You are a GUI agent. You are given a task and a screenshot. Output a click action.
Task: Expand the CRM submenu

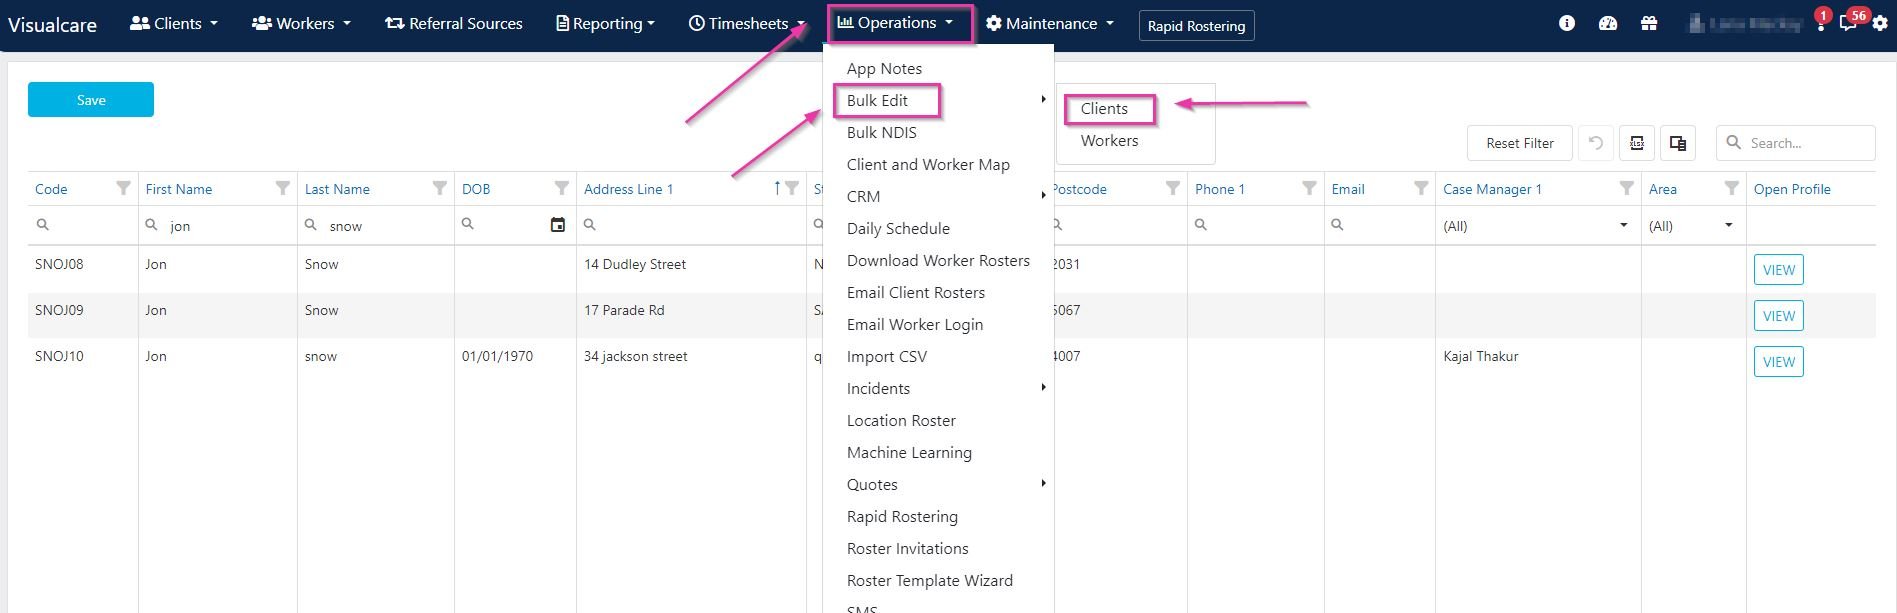(x=938, y=196)
